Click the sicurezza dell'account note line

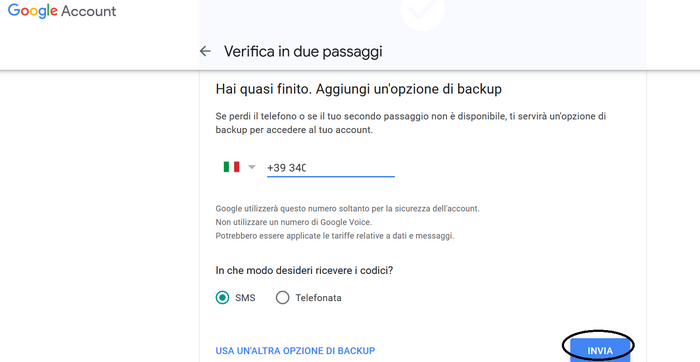pyautogui.click(x=347, y=208)
